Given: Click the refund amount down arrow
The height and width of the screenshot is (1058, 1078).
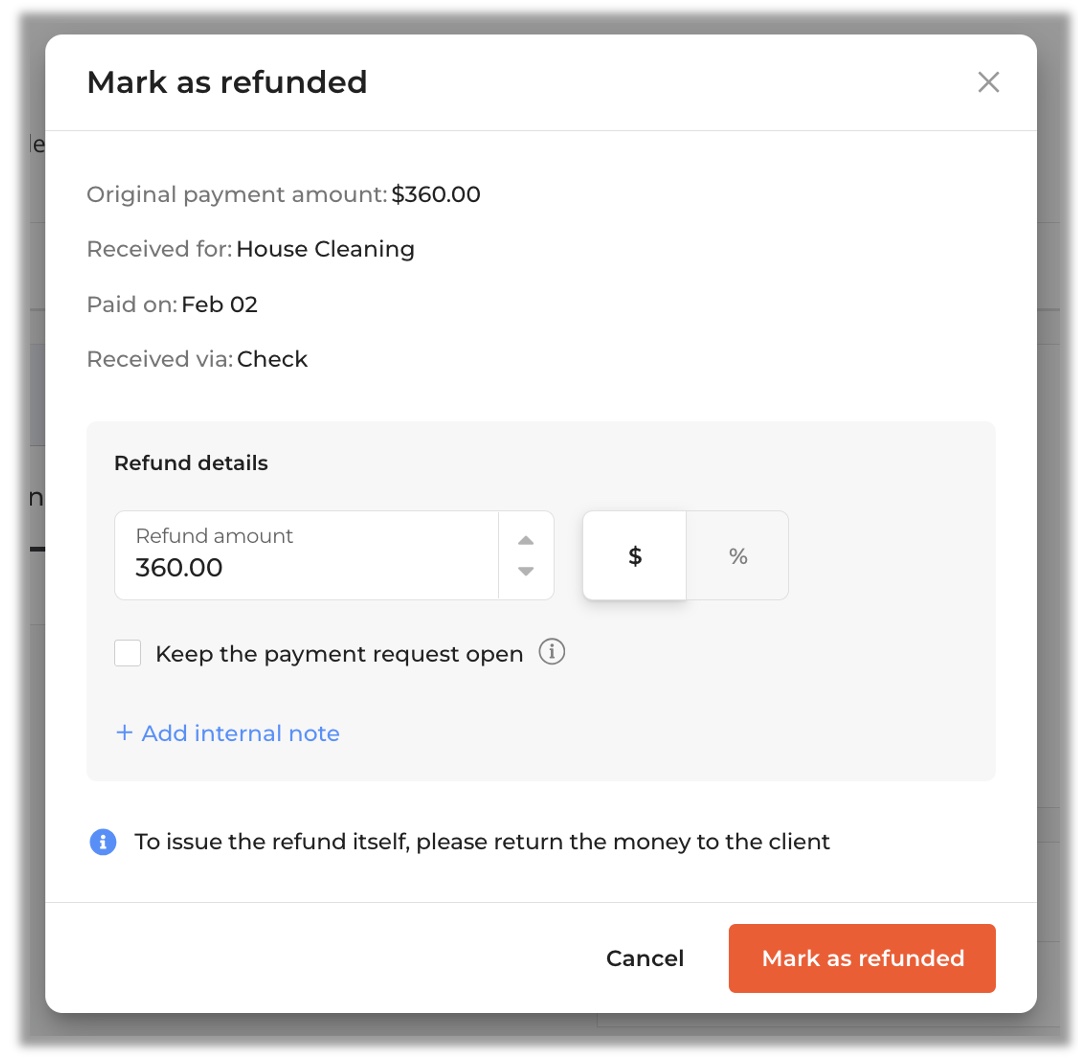Looking at the screenshot, I should pyautogui.click(x=526, y=571).
